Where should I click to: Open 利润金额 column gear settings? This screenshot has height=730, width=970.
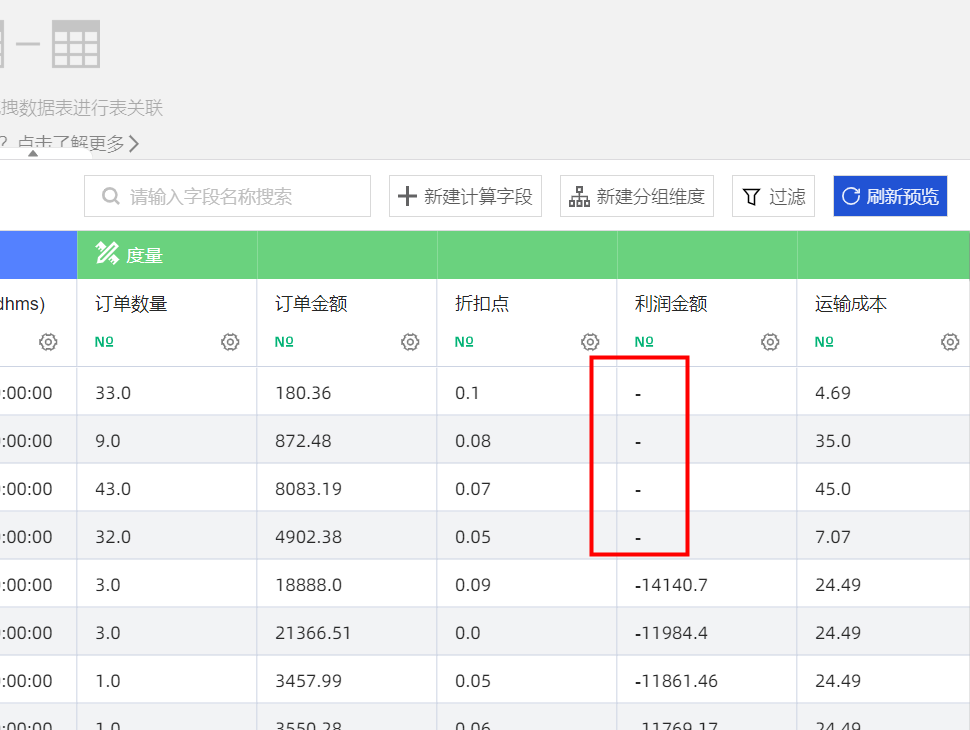pyautogui.click(x=770, y=342)
